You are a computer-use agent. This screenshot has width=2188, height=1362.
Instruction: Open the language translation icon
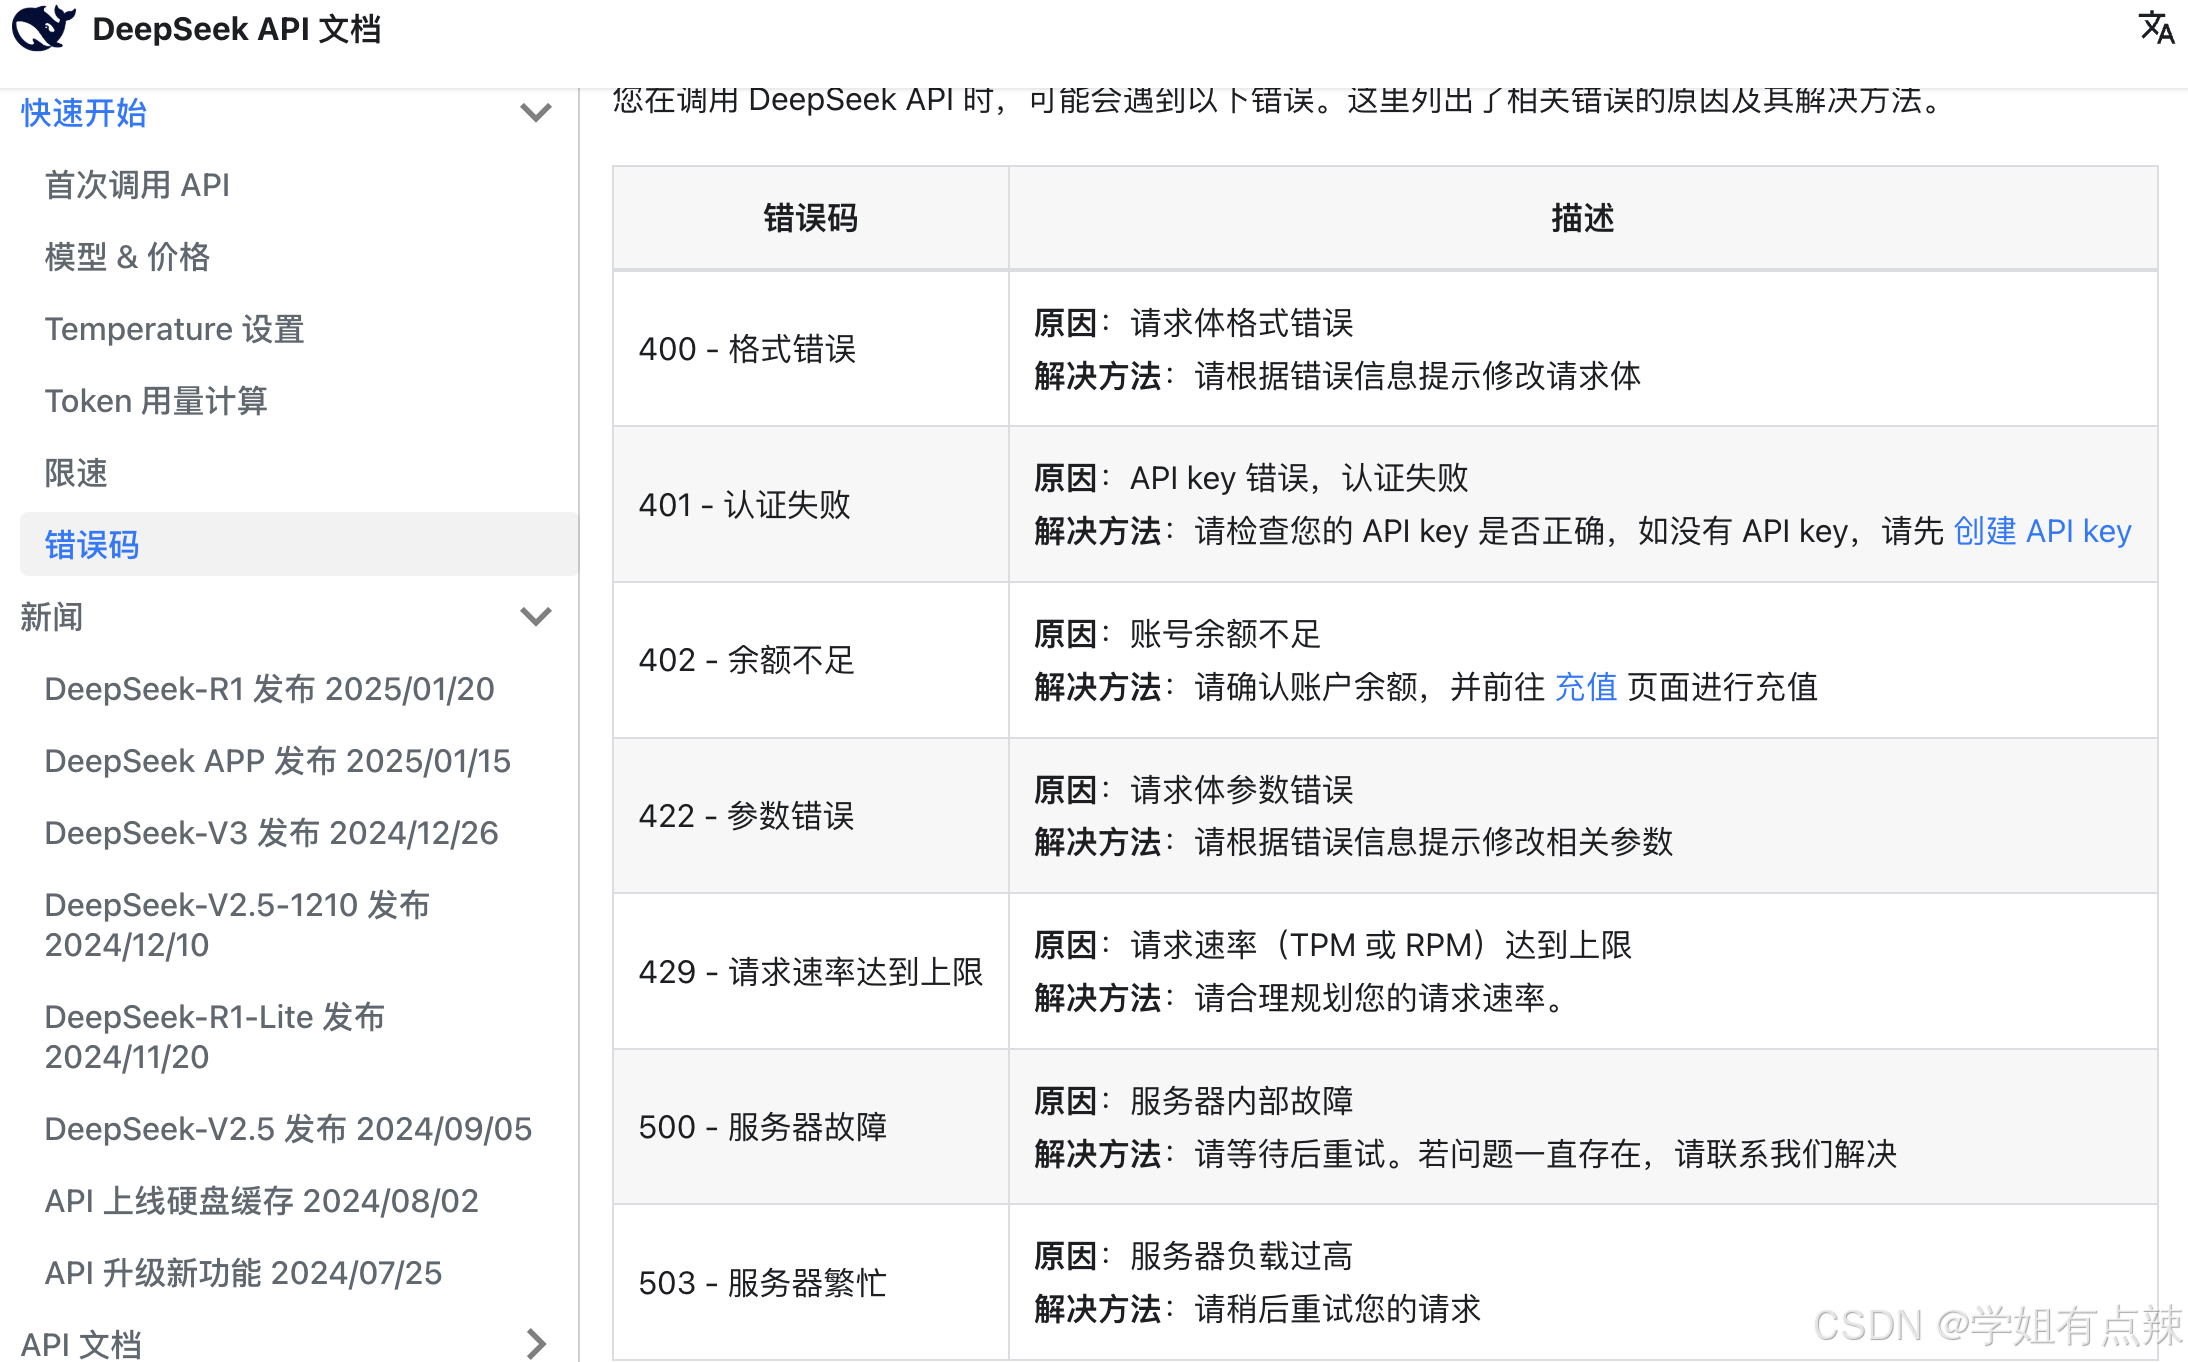[x=2155, y=28]
